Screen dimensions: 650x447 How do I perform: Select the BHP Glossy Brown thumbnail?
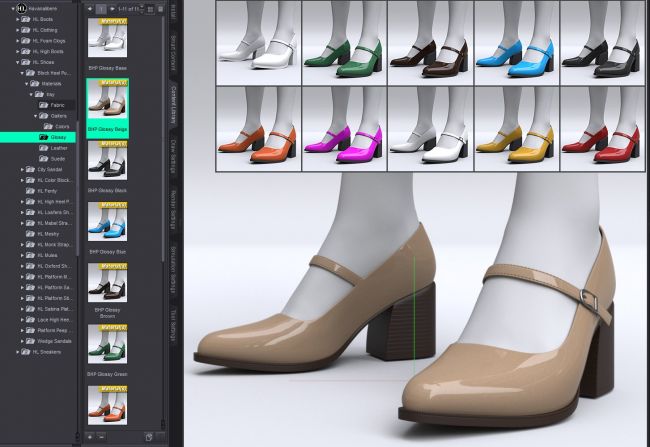(x=106, y=282)
